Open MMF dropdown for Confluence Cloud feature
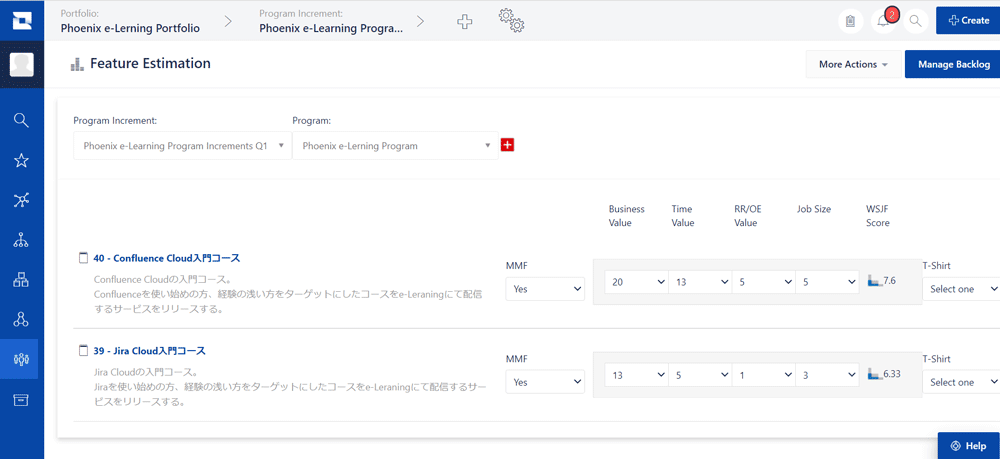1000x459 pixels. (x=545, y=289)
